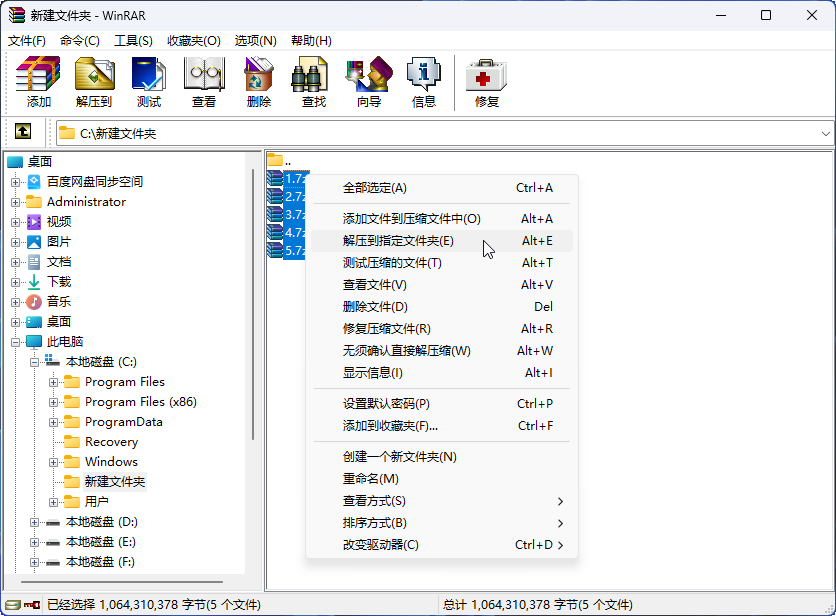Choose 添加到收藏夹(F)... in context menu
The width and height of the screenshot is (836, 616).
441,426
